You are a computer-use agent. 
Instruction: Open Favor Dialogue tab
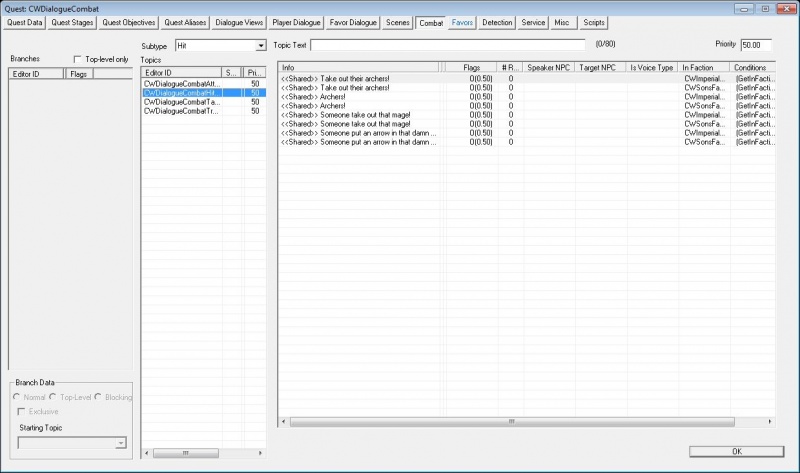pos(353,22)
